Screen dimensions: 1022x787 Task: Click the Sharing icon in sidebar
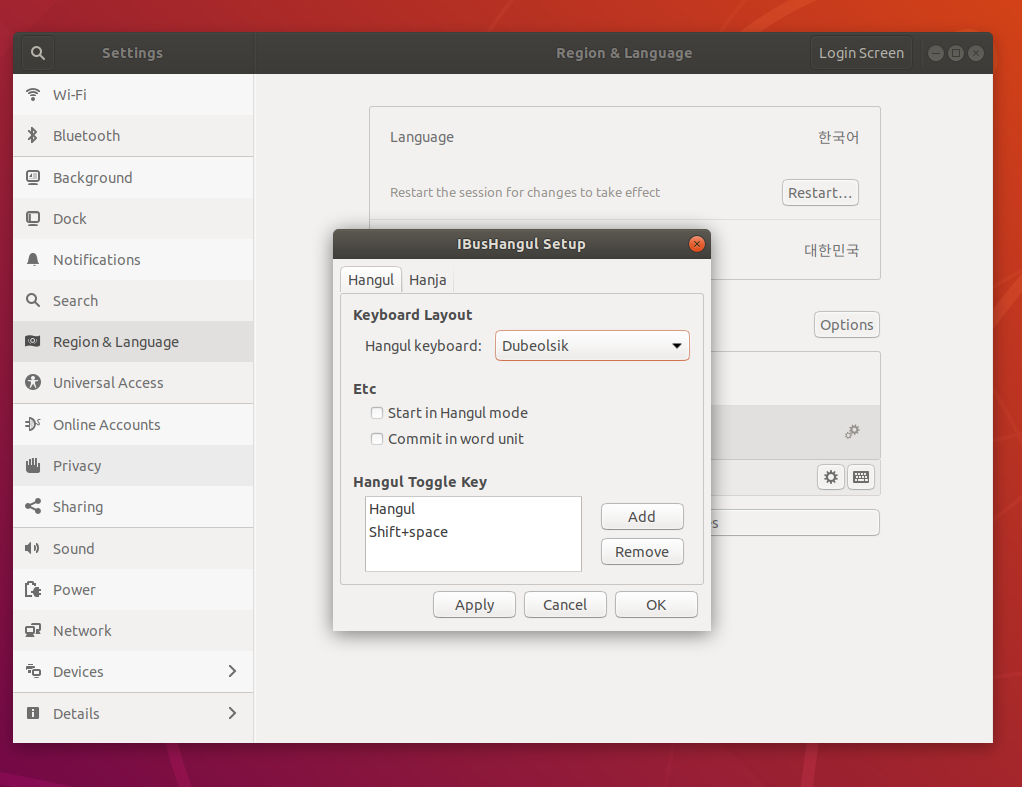point(33,507)
